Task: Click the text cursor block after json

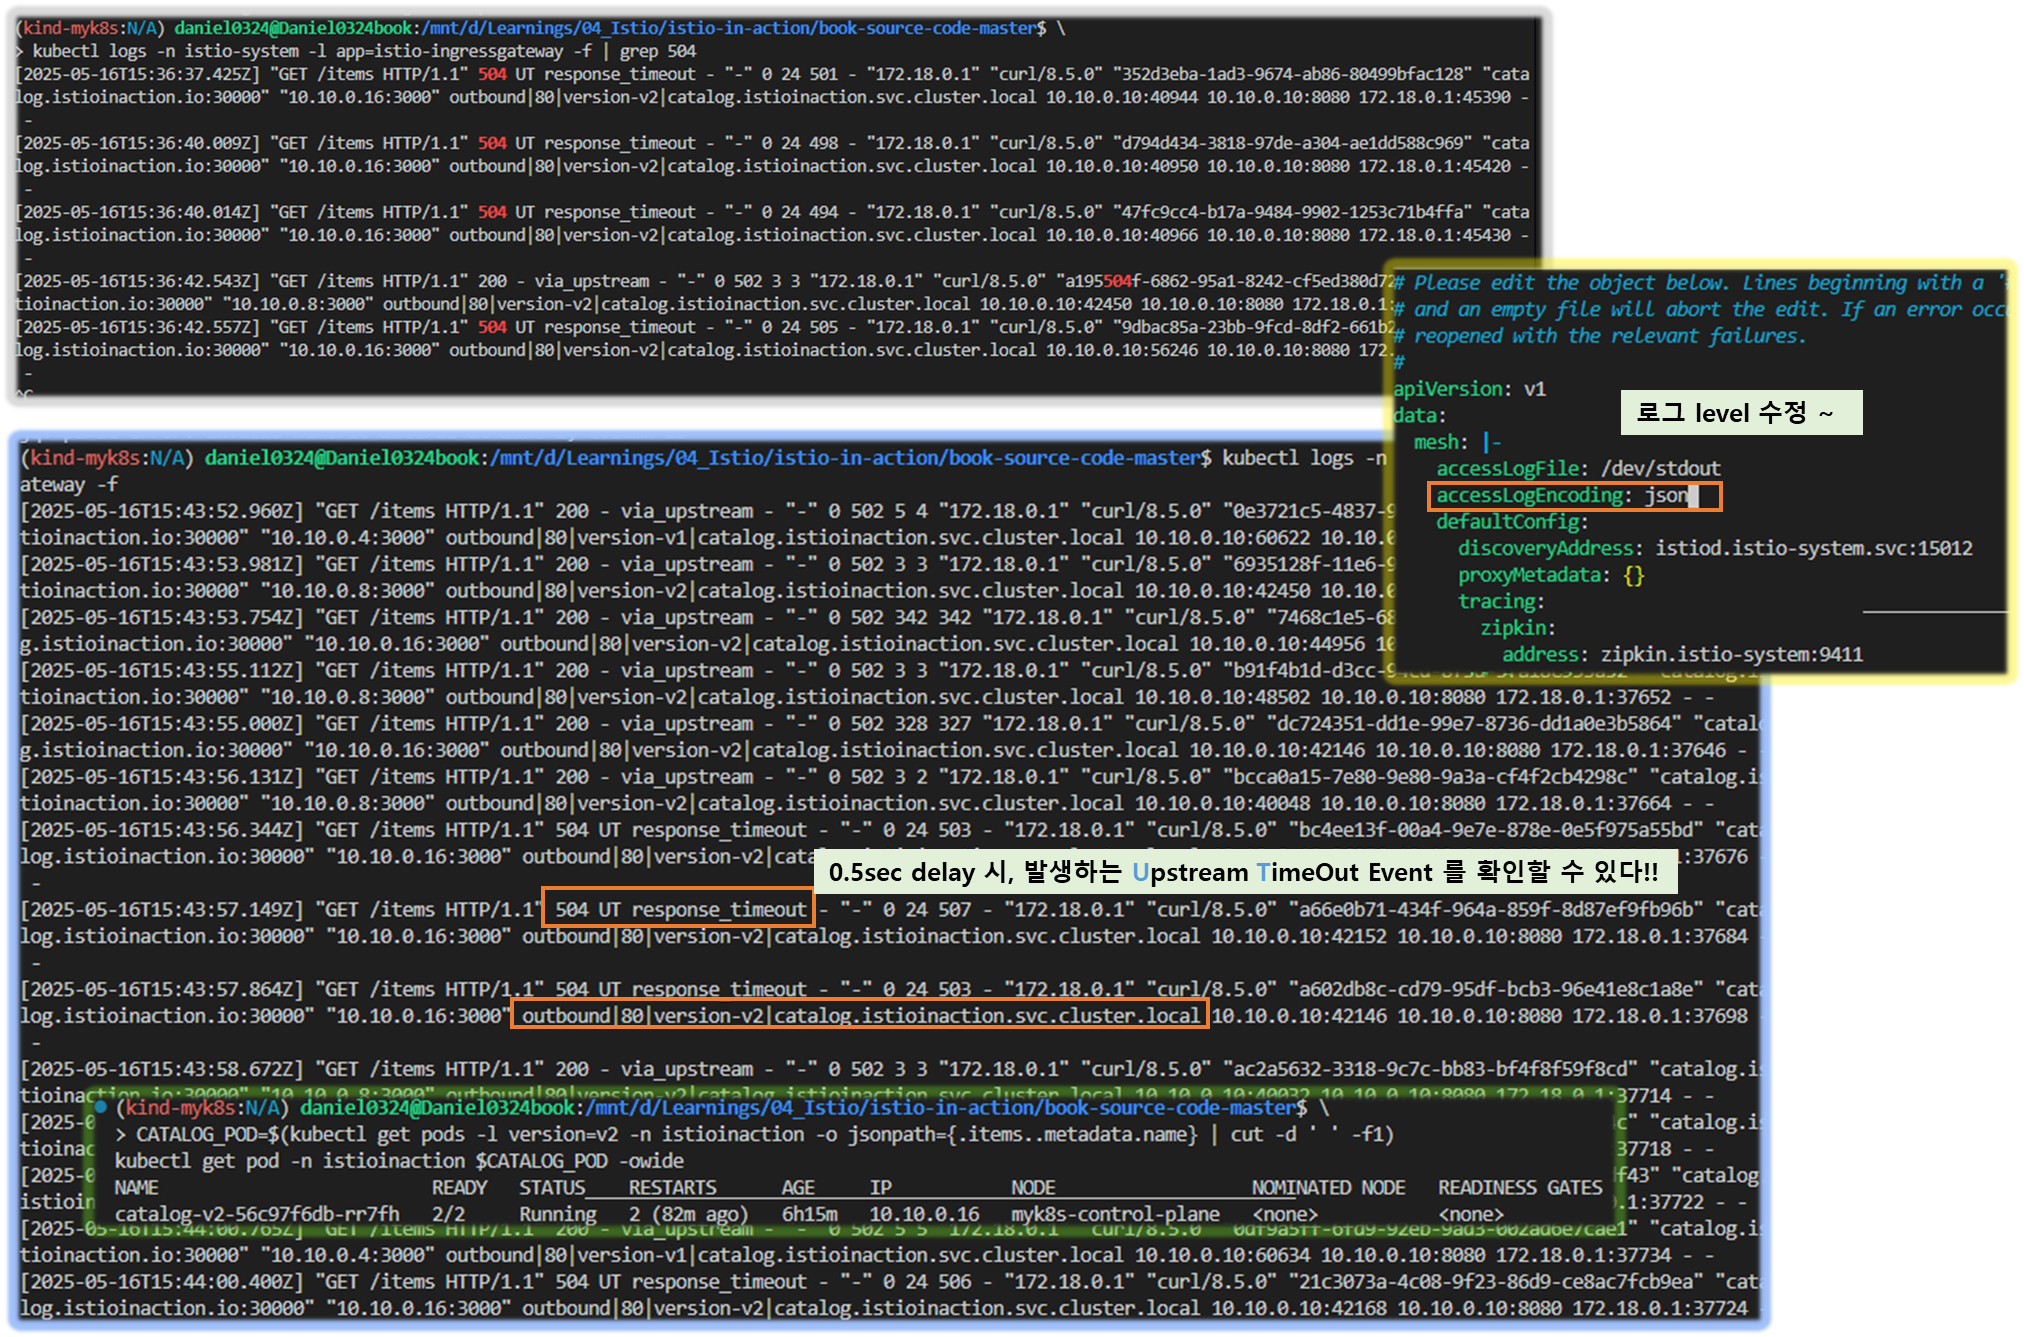Action: click(x=1693, y=496)
